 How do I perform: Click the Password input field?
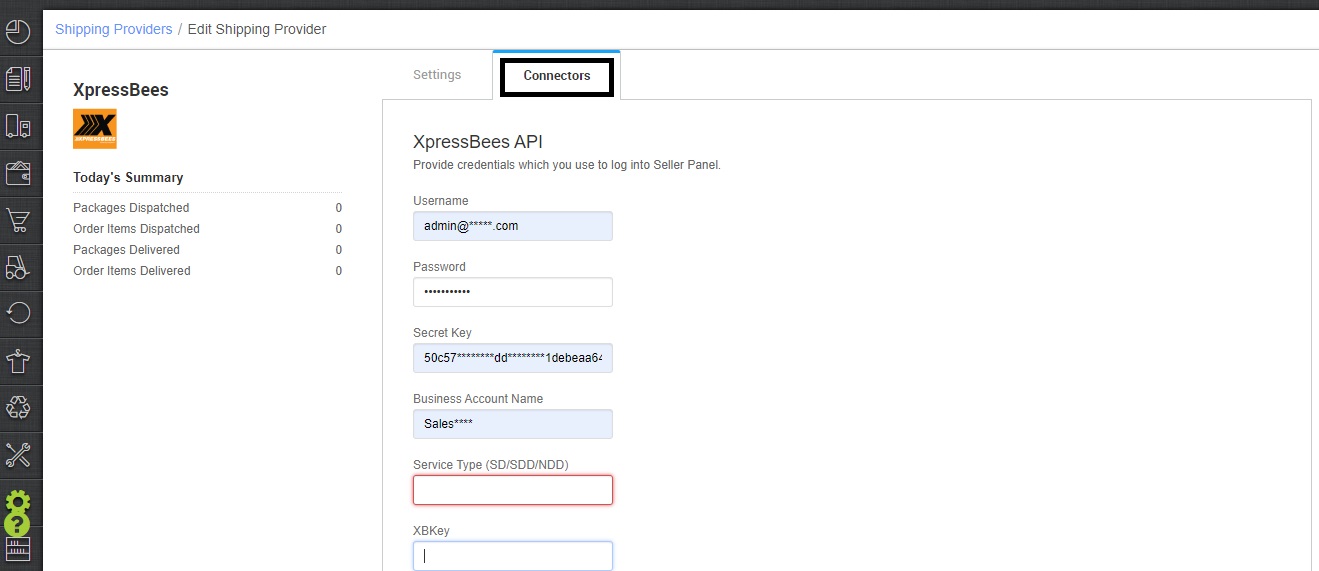point(513,292)
